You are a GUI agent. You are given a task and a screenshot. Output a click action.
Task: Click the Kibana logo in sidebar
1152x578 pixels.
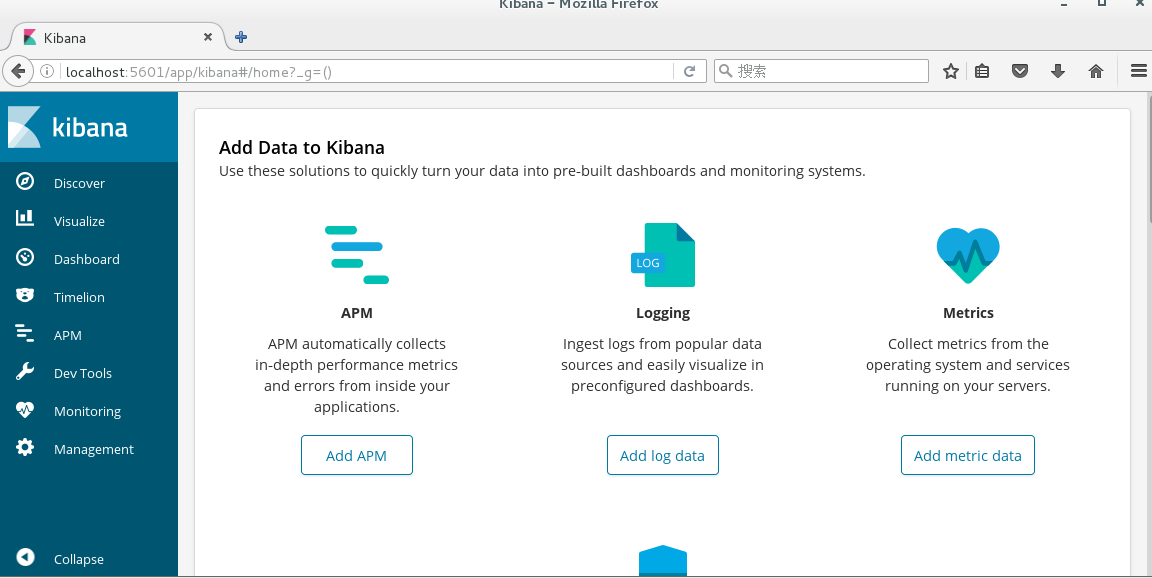click(68, 127)
